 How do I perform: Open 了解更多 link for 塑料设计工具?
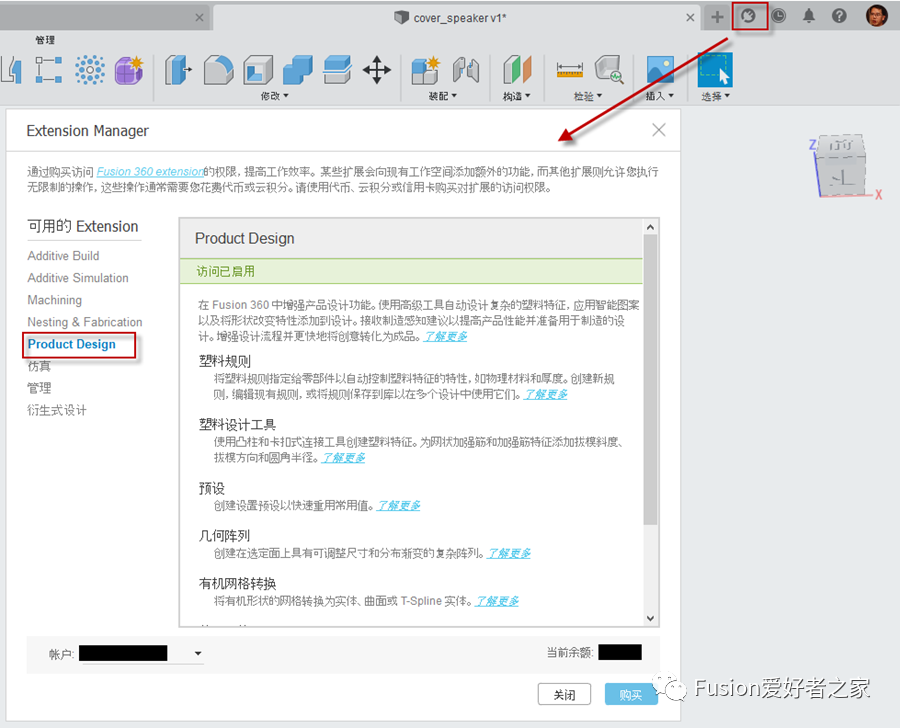343,458
